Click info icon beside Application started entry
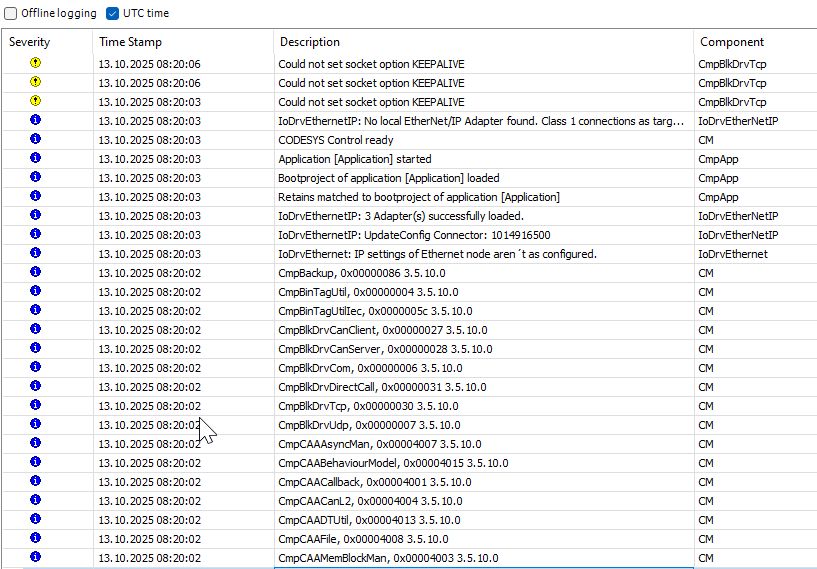The image size is (817, 569). coord(36,158)
